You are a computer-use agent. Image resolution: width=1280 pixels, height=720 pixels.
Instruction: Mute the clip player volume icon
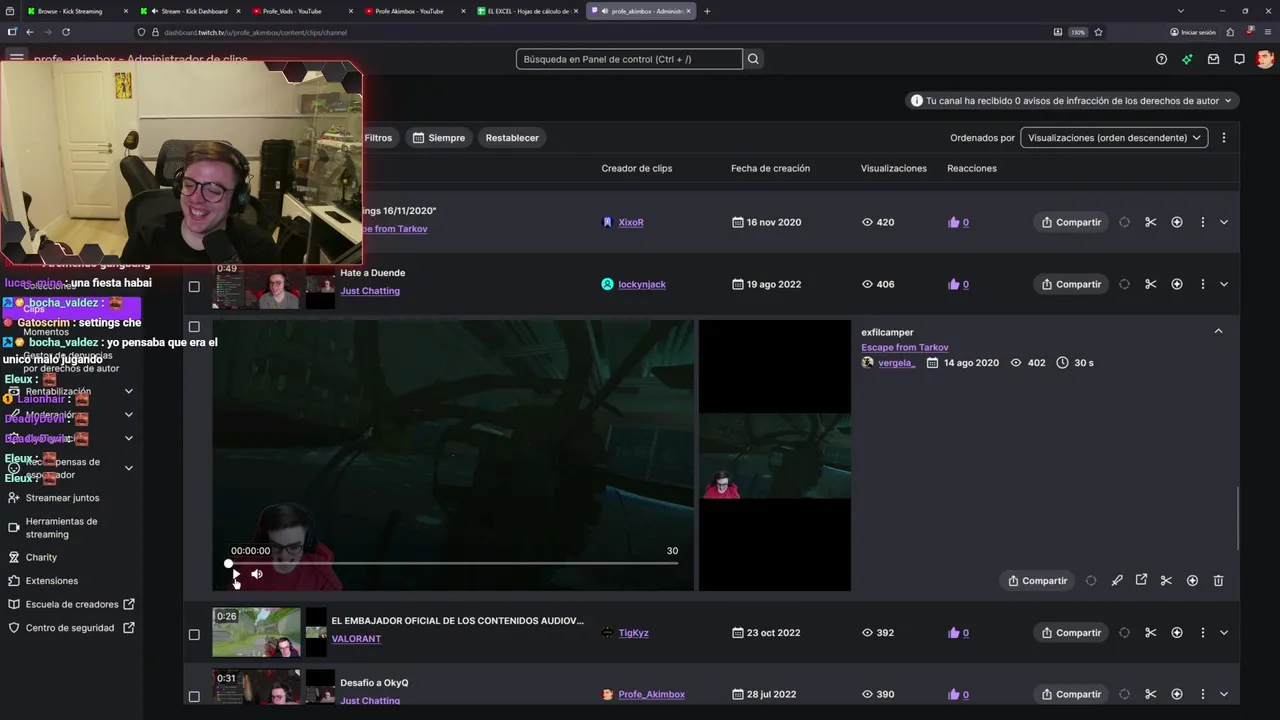[x=257, y=574]
